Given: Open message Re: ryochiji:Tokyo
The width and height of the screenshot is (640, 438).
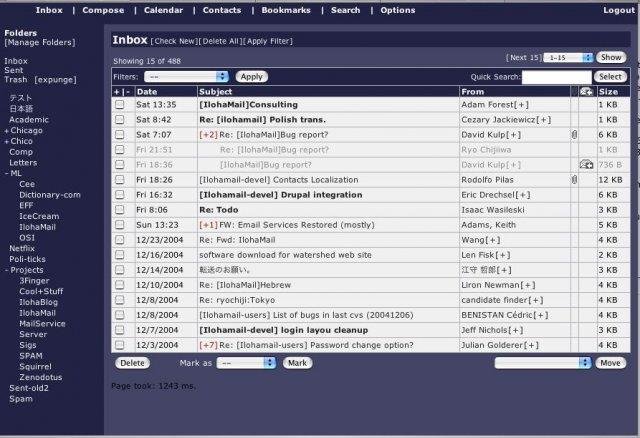Looking at the screenshot, I should pyautogui.click(x=237, y=300).
